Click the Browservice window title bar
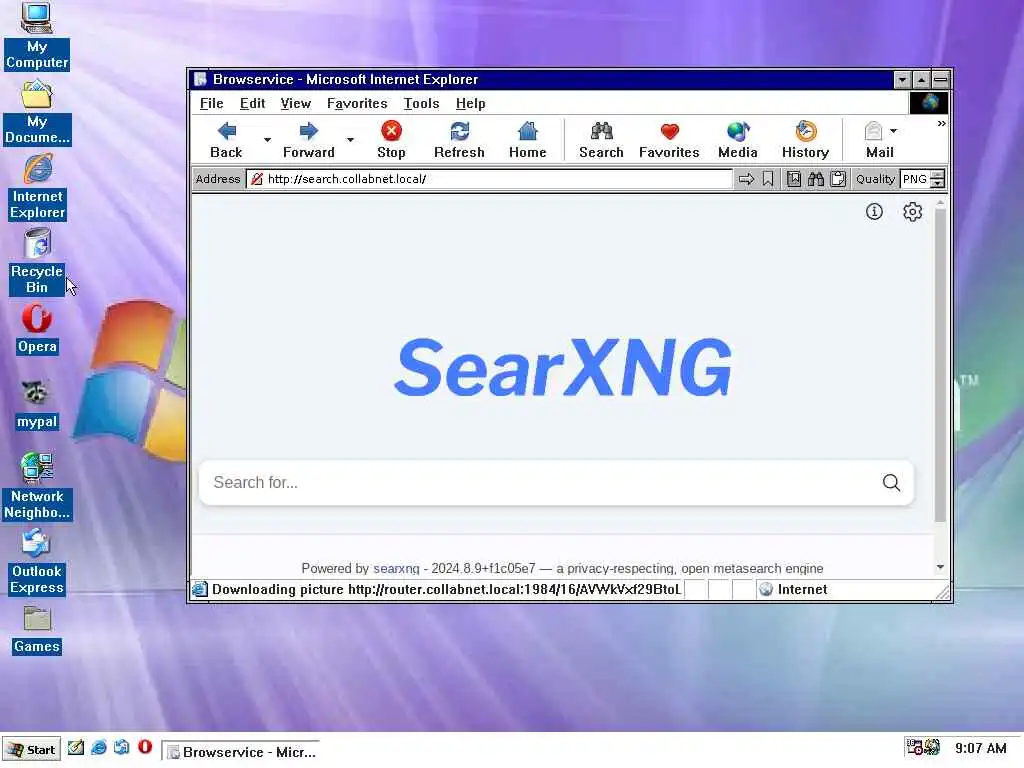Screen dimensions: 1024x768 [542, 80]
